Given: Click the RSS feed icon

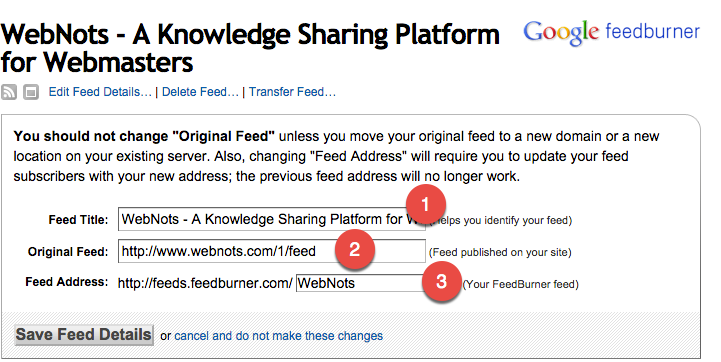Looking at the screenshot, I should [9, 92].
